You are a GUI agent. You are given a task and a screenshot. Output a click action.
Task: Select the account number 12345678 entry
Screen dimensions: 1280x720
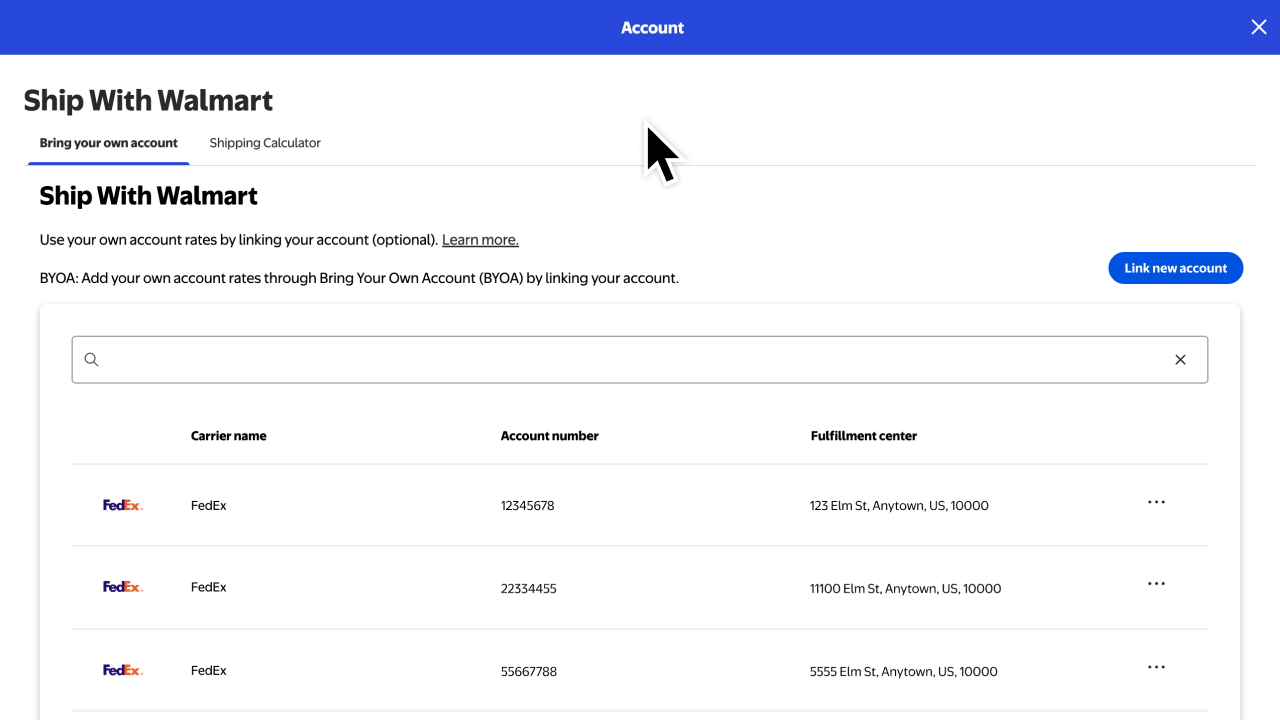[527, 505]
